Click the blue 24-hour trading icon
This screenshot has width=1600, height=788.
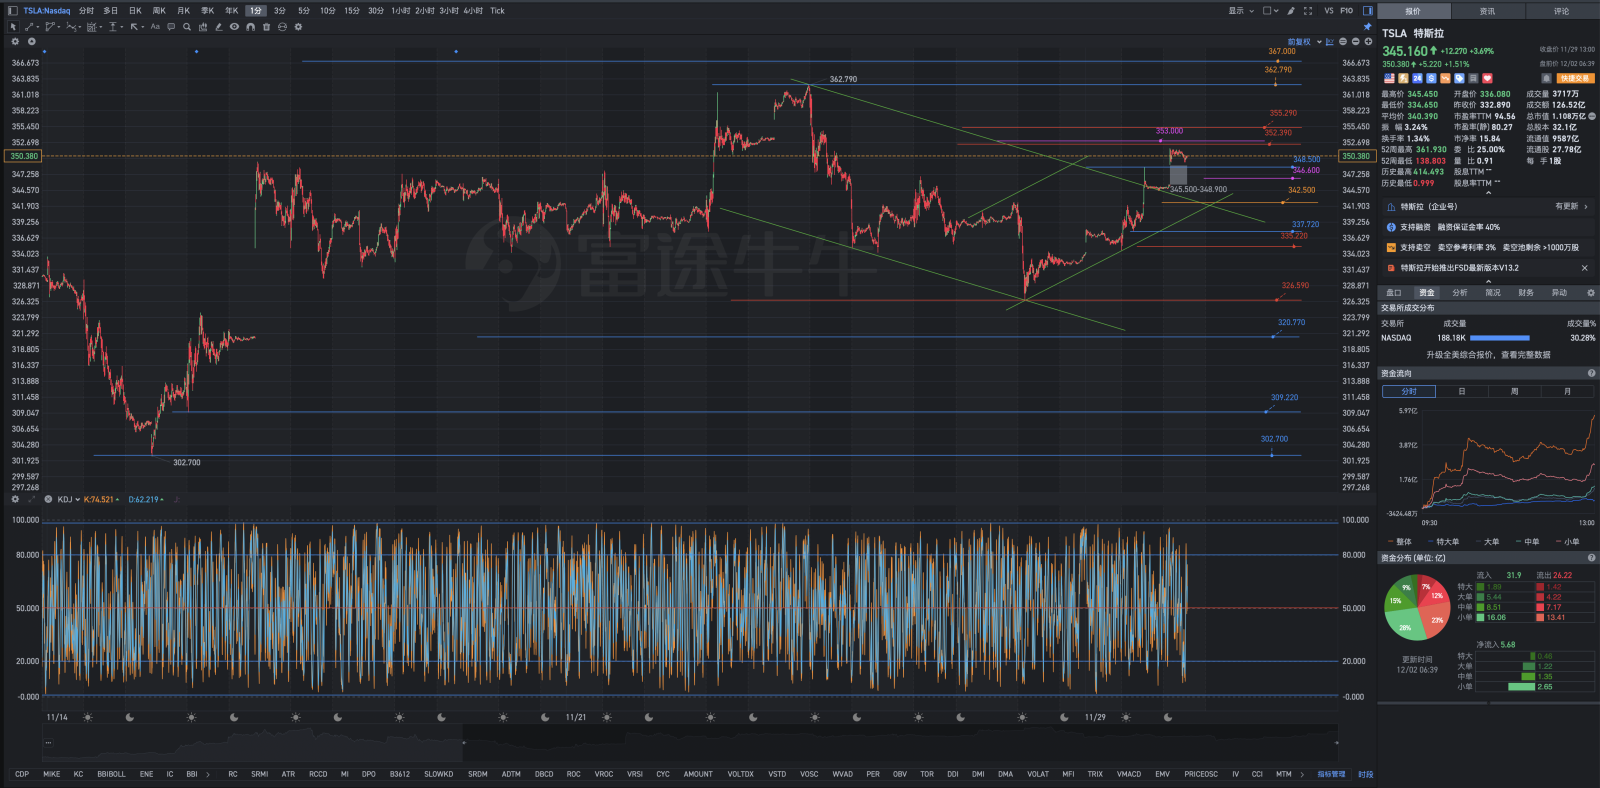(1417, 78)
